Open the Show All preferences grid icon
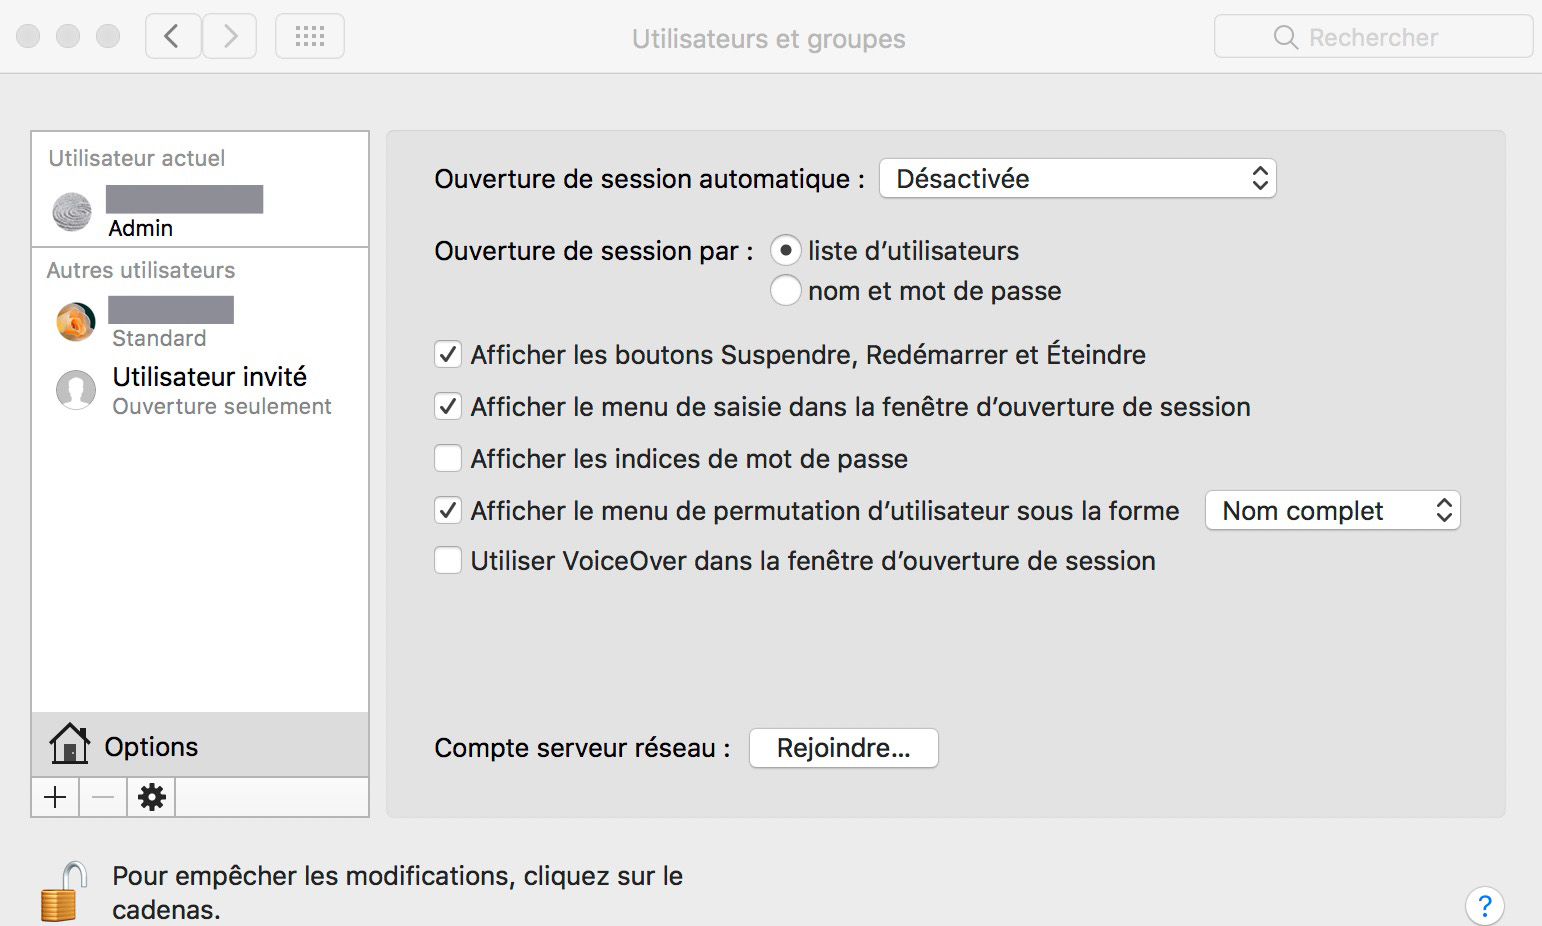The image size is (1542, 926). [x=309, y=35]
